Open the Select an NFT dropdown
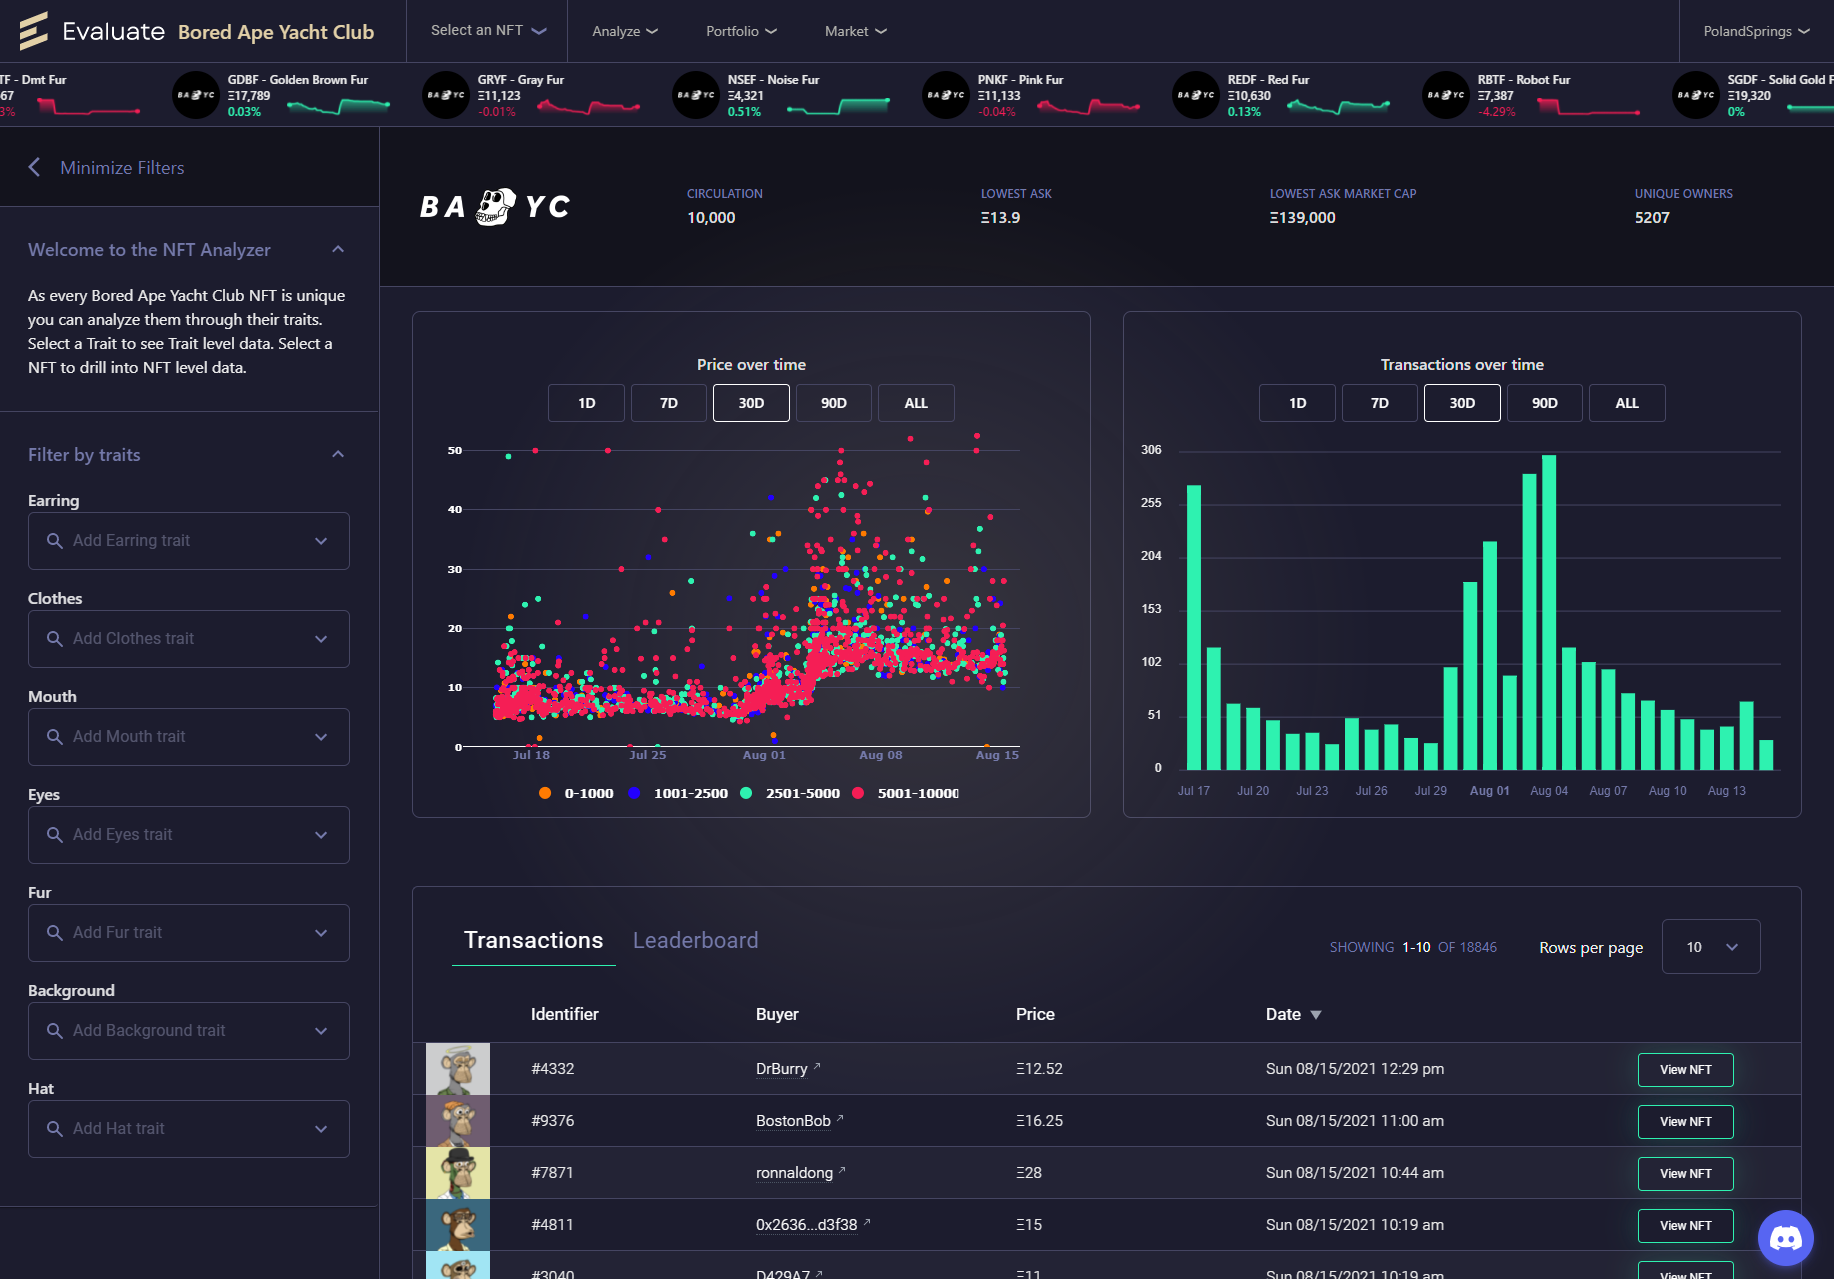This screenshot has width=1834, height=1279. (x=488, y=31)
